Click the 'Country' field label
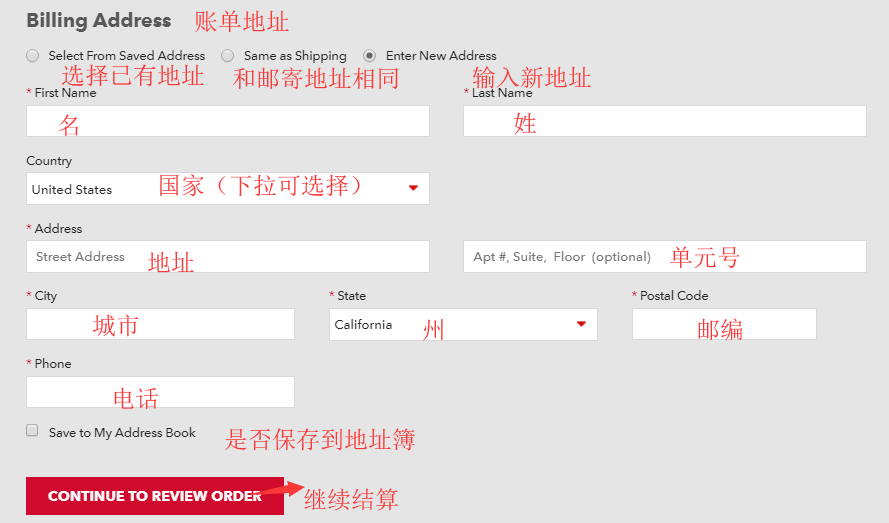The width and height of the screenshot is (889, 523). [x=49, y=161]
